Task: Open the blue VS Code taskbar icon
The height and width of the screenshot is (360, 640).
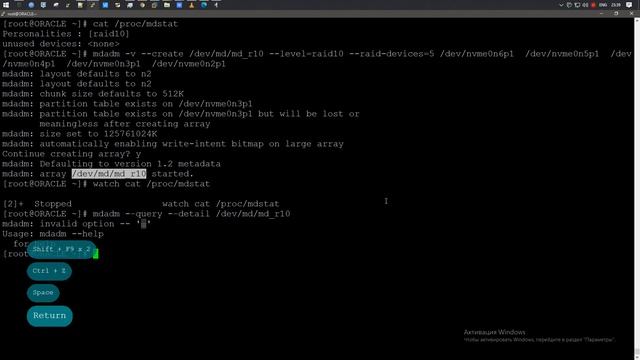Action: tap(105, 5)
